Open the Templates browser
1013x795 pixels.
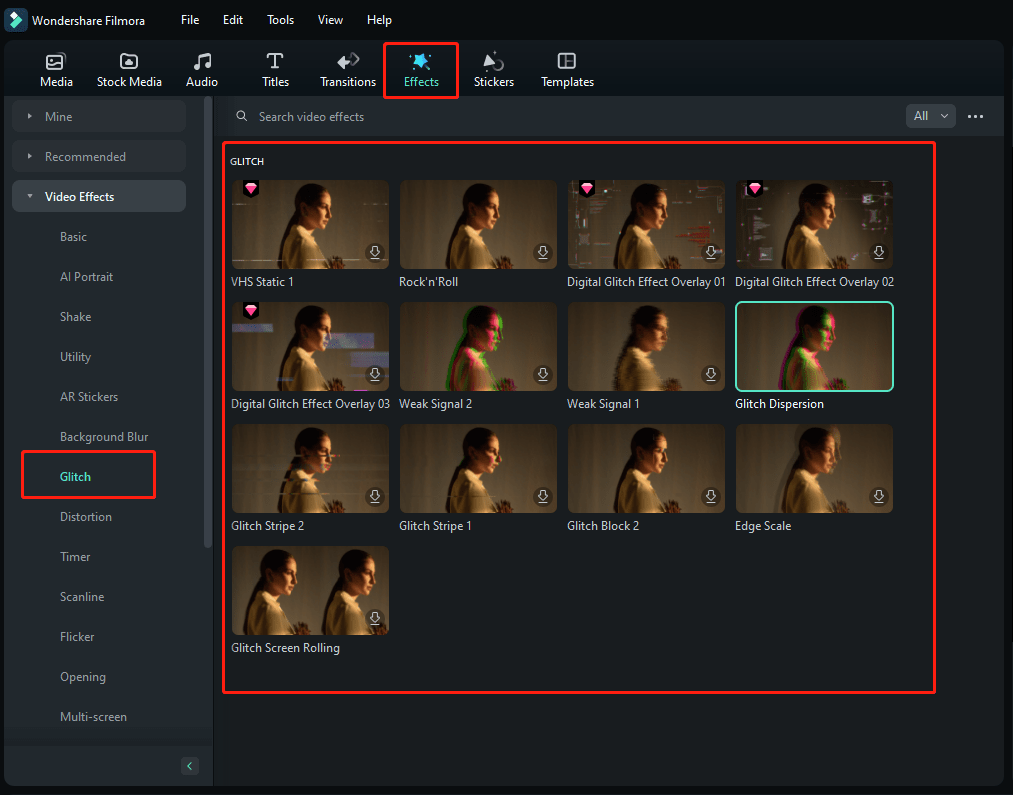click(567, 68)
